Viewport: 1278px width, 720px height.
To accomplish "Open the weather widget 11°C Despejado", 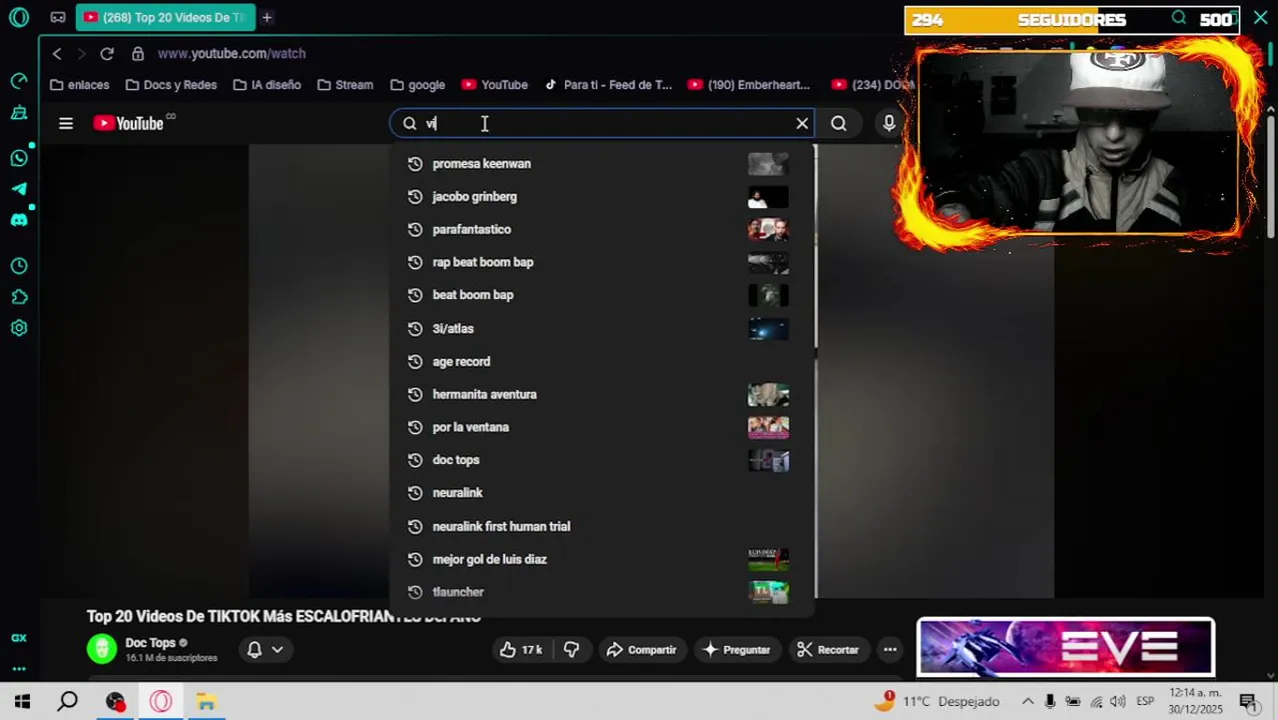I will [x=936, y=701].
